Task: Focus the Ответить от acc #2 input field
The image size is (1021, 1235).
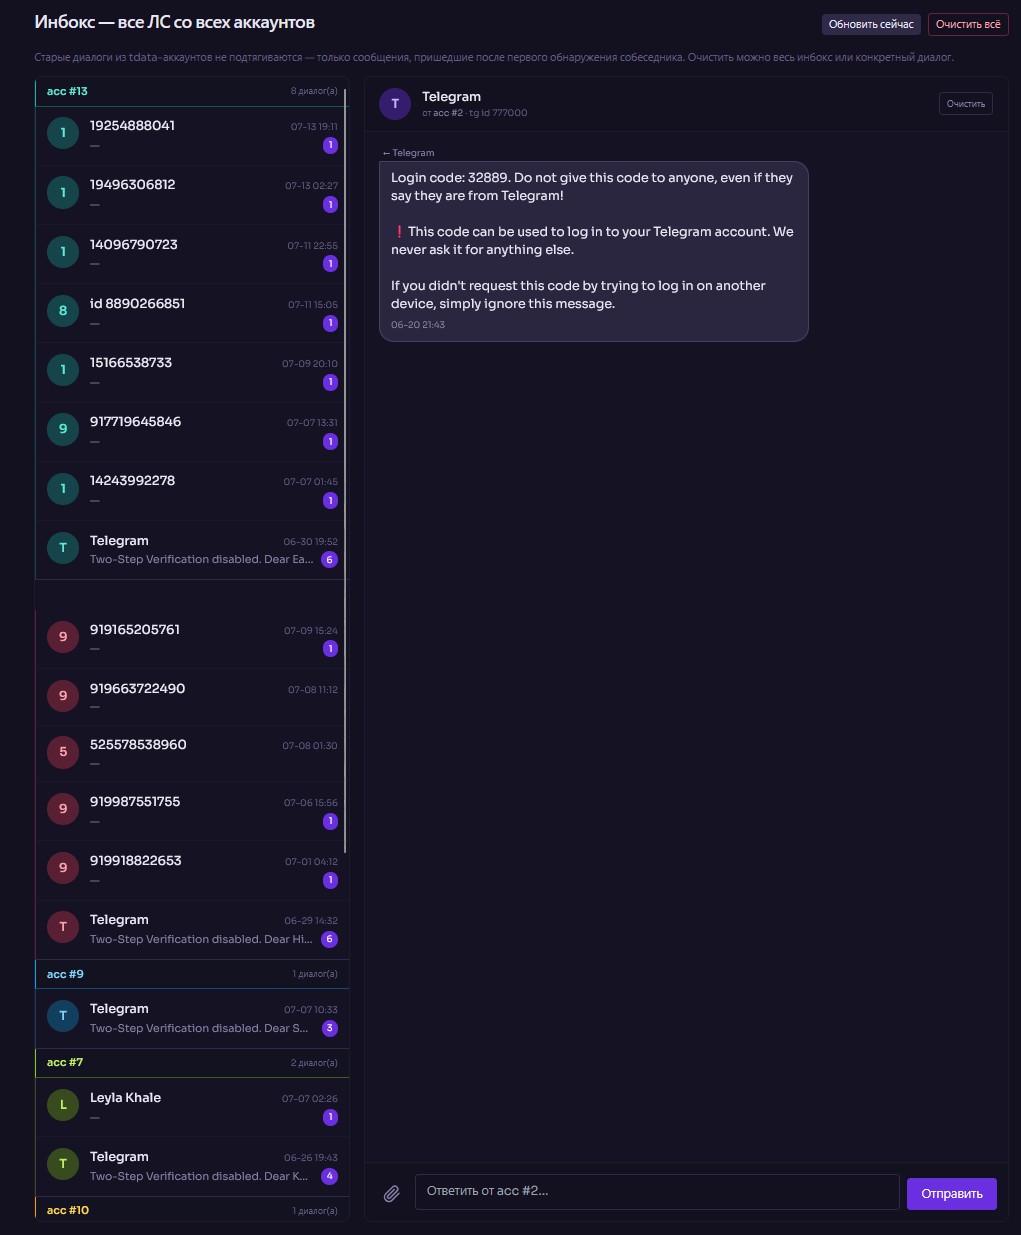Action: pos(657,1191)
